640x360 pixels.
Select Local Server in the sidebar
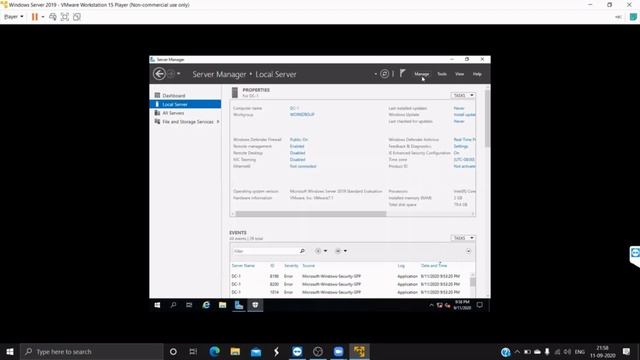coord(185,104)
